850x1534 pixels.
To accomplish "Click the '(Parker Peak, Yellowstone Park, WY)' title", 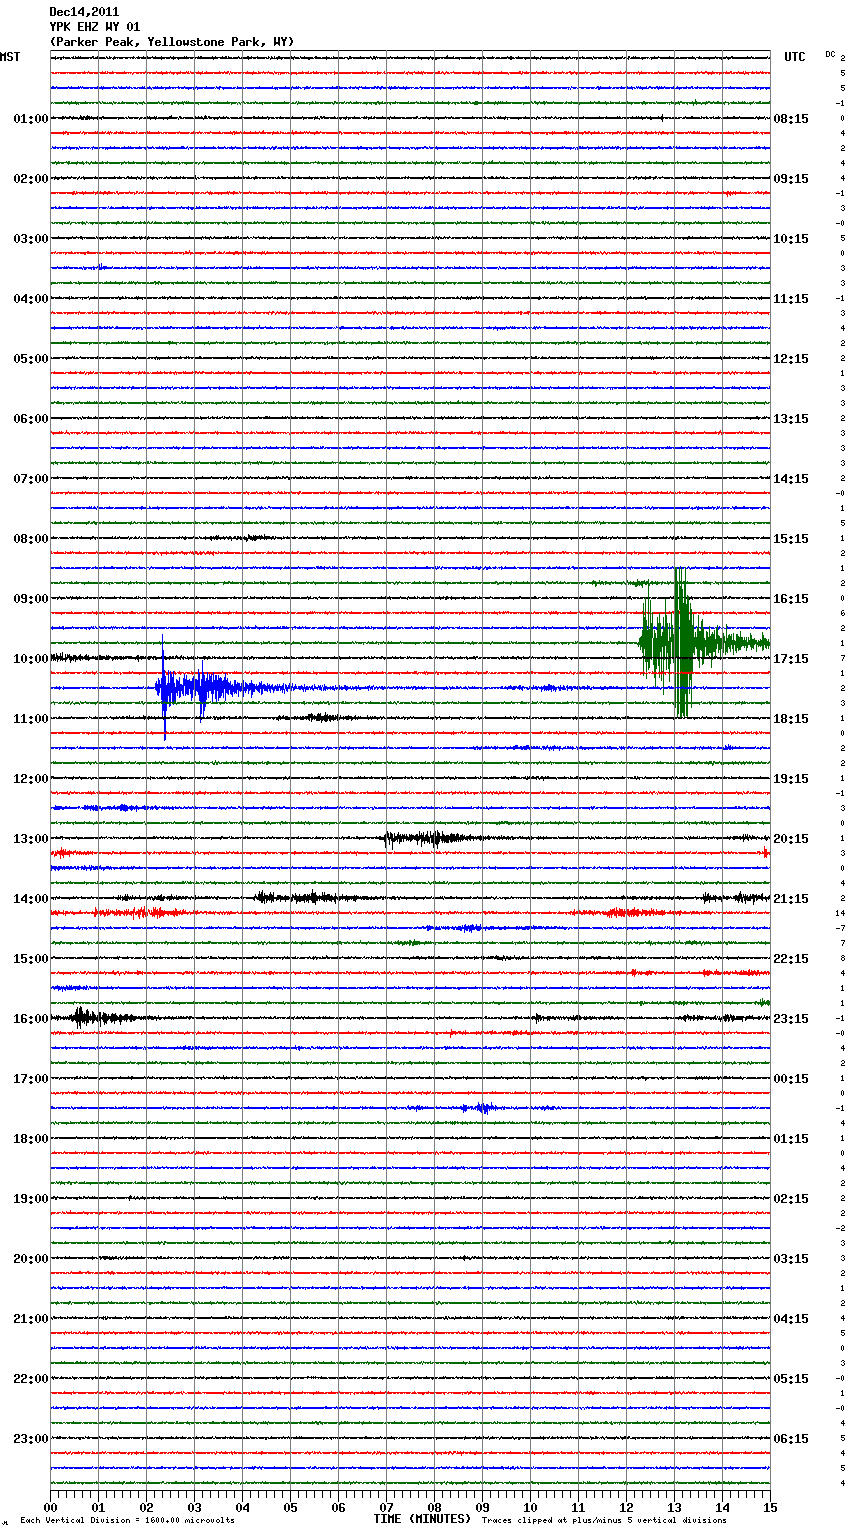I will click(171, 42).
